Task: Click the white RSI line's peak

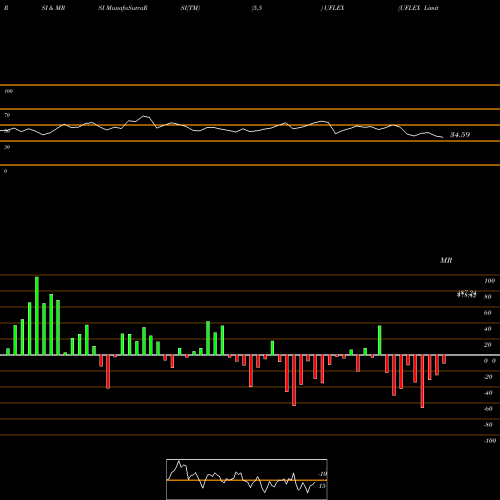Action: tap(144, 116)
